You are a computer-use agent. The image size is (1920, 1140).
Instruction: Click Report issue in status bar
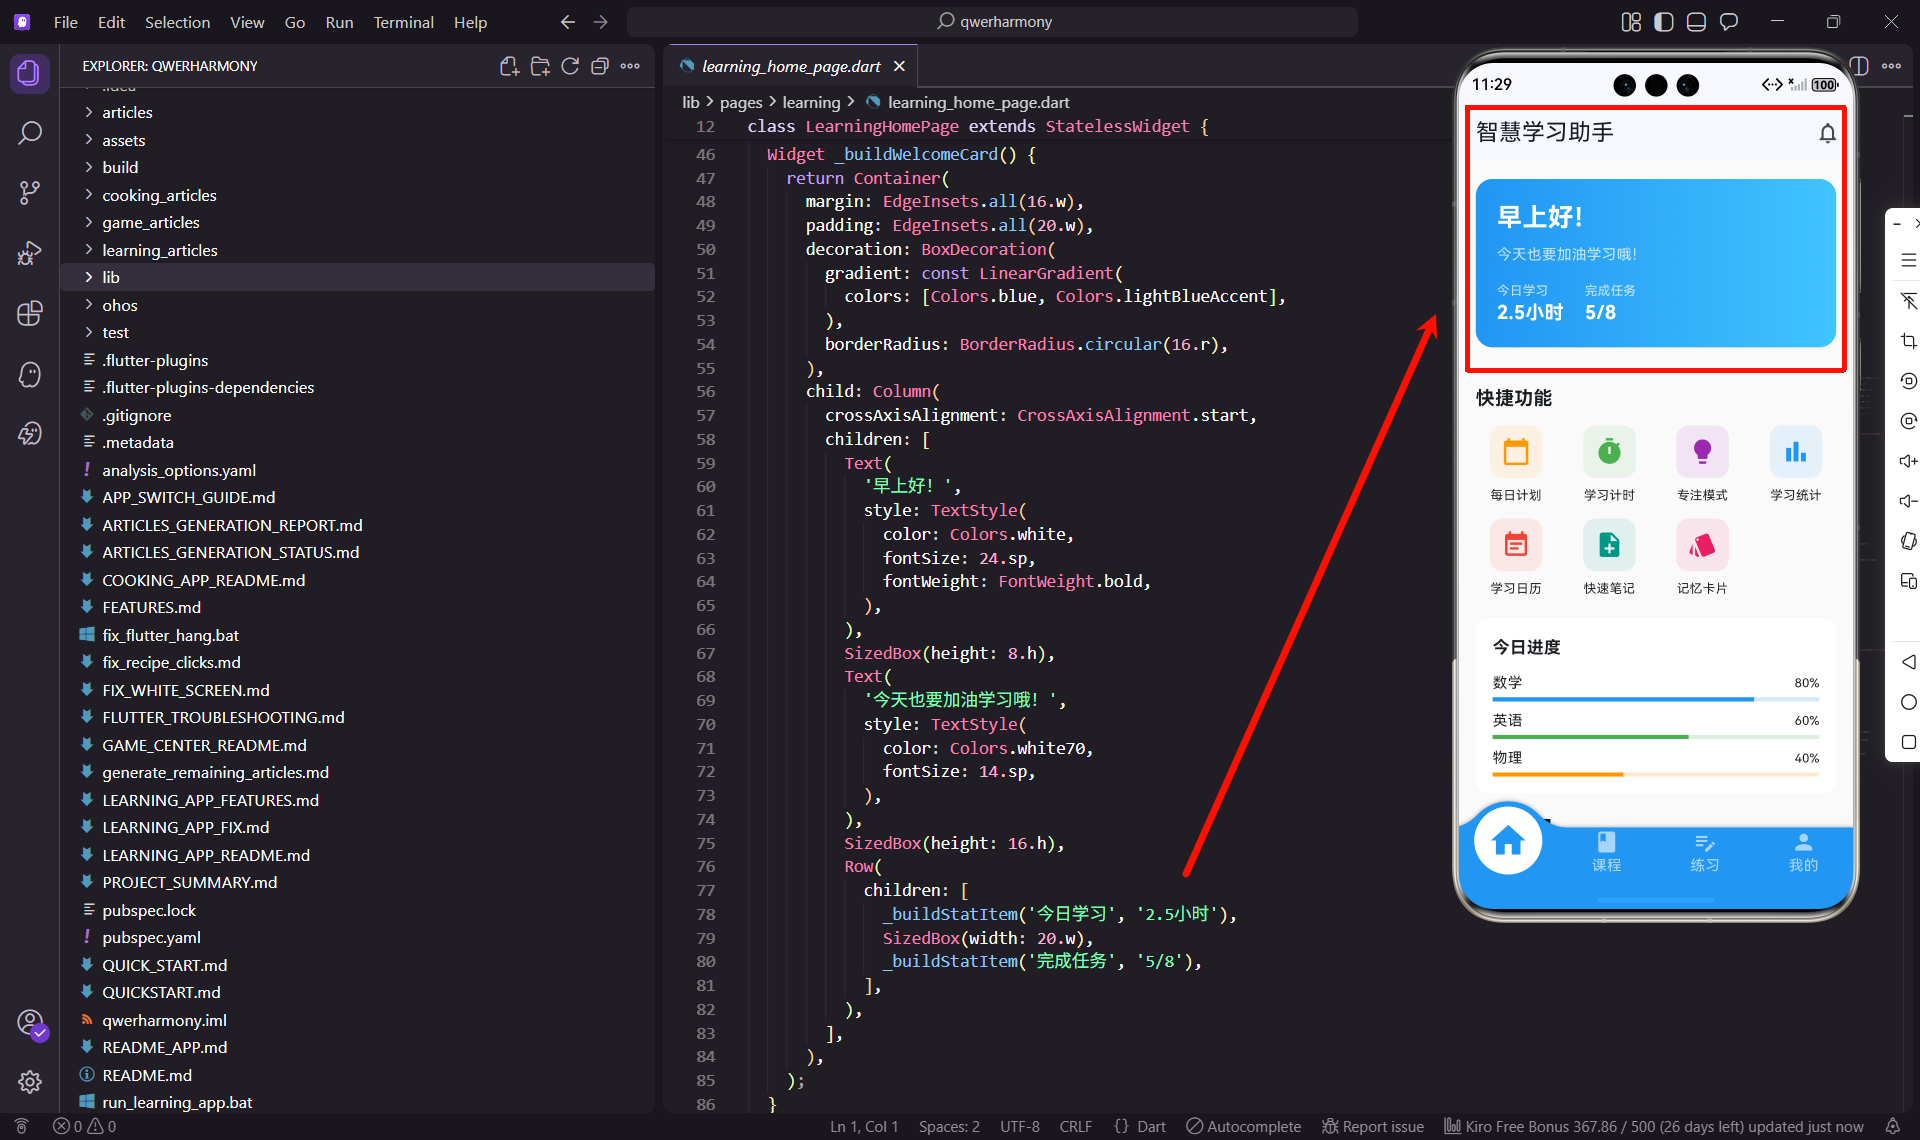(x=1372, y=1126)
